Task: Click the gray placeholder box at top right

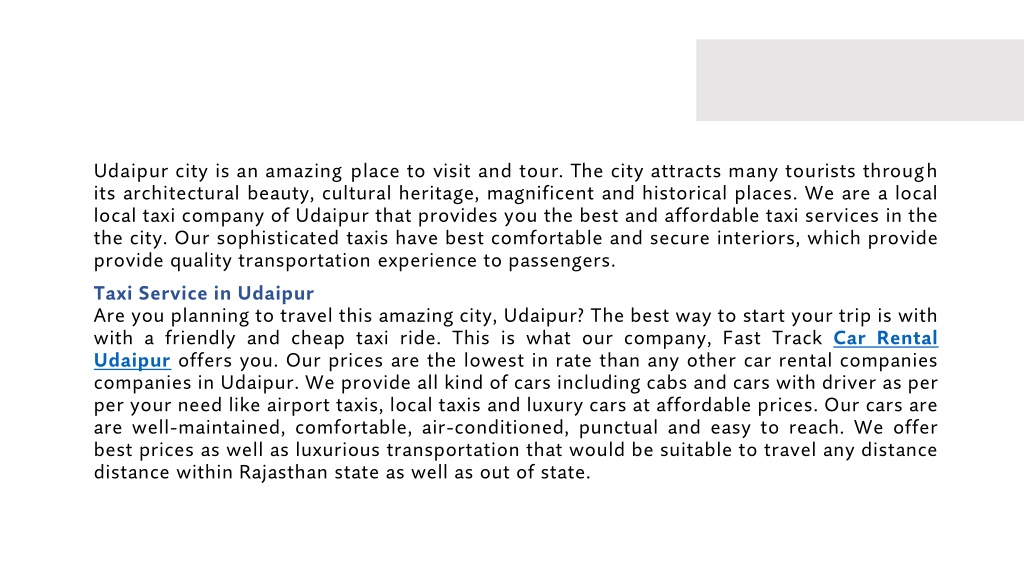Action: pyautogui.click(x=859, y=80)
